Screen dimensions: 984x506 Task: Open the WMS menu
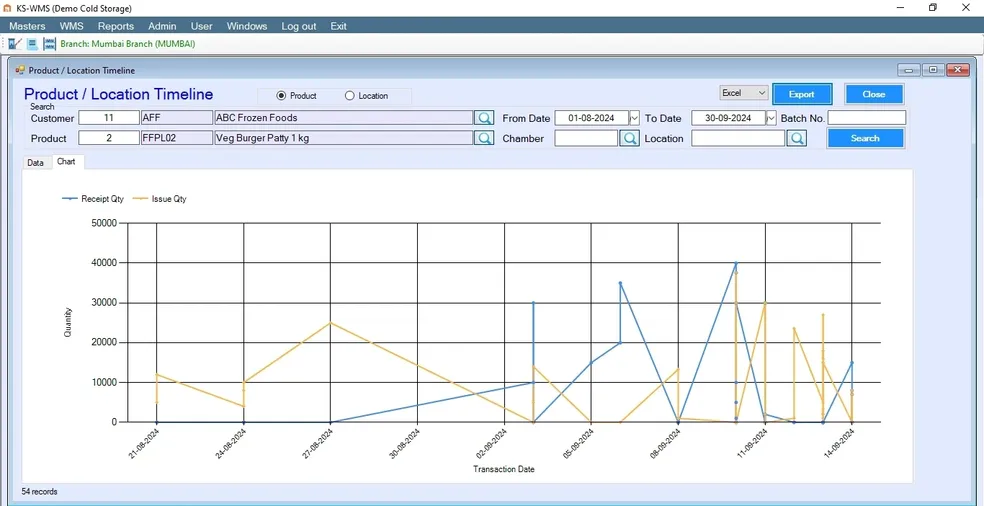coord(71,26)
